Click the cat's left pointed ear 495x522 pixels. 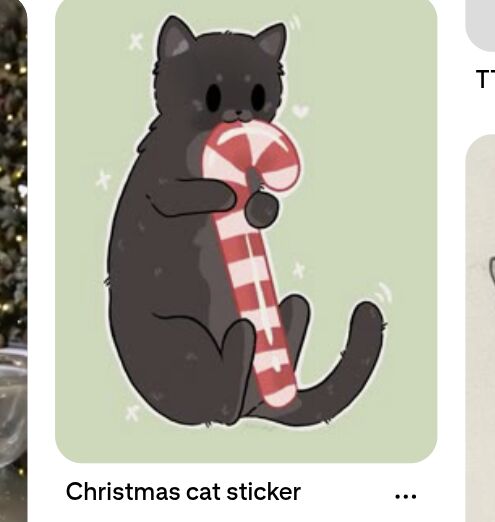175,38
